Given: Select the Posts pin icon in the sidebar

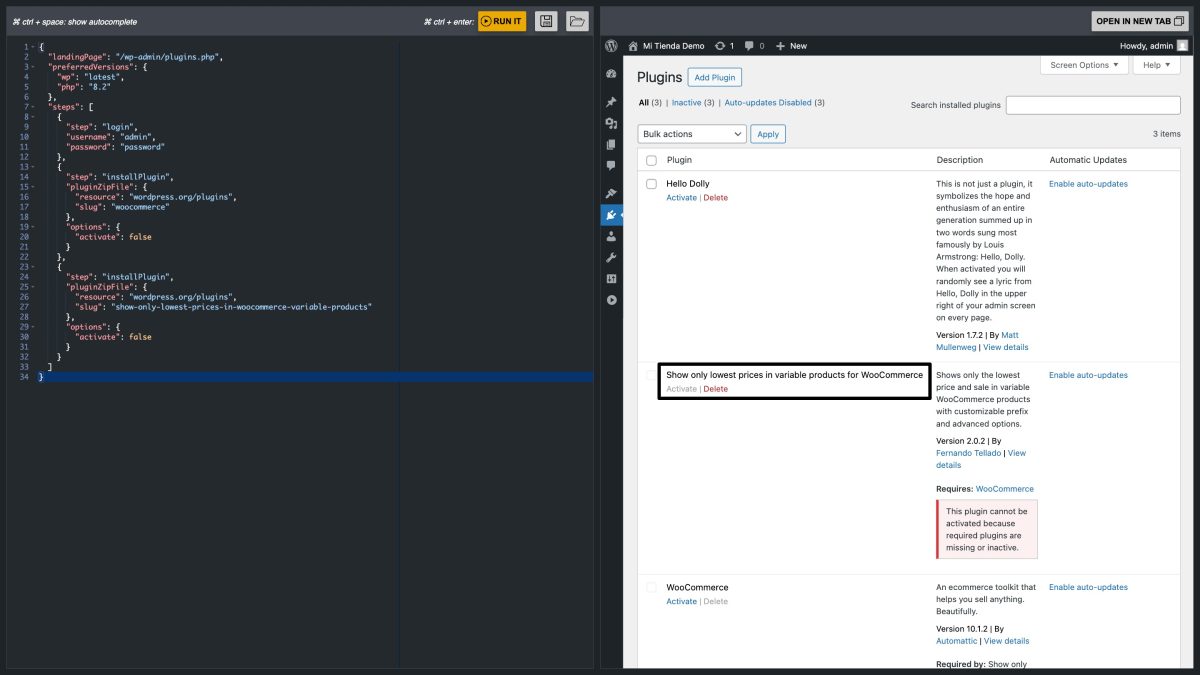Looking at the screenshot, I should [x=612, y=101].
